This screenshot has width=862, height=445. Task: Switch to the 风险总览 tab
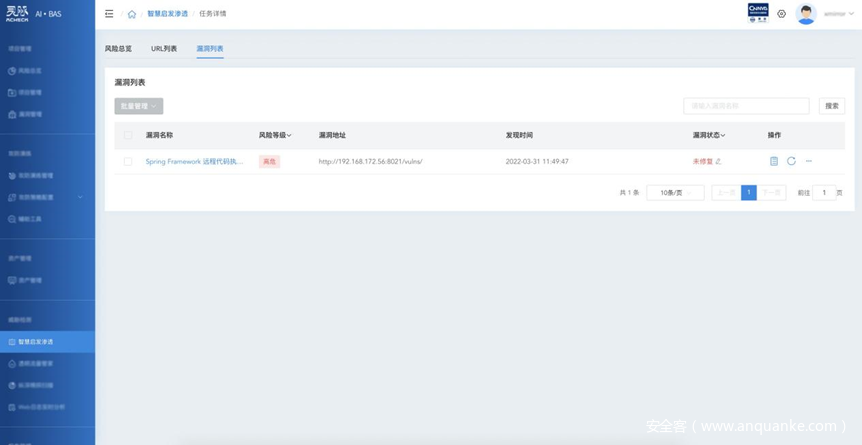[x=118, y=49]
